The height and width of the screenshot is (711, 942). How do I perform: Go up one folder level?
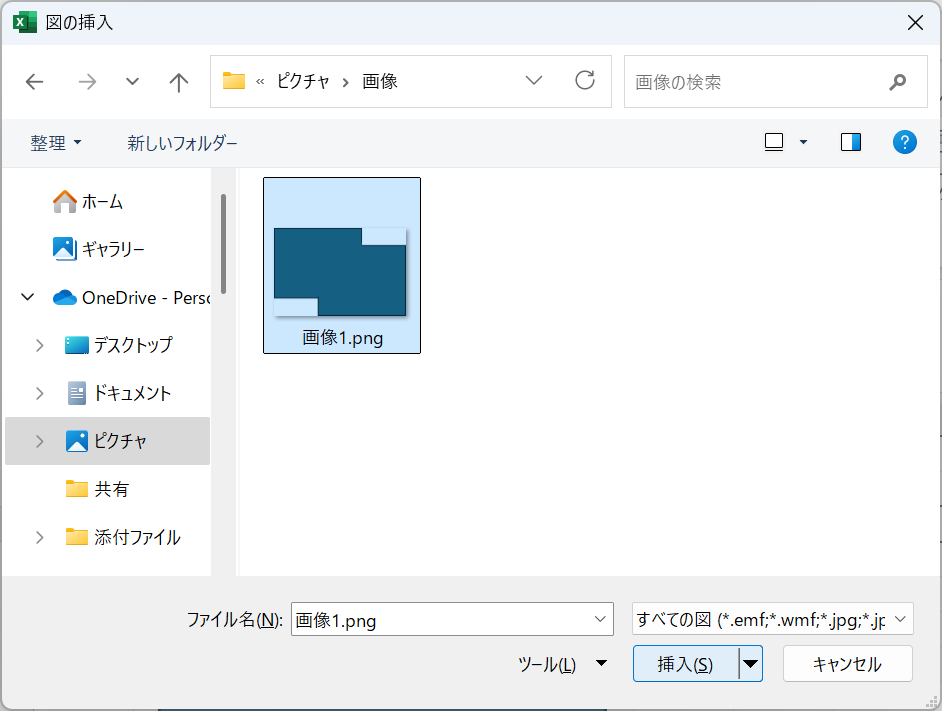pos(178,82)
